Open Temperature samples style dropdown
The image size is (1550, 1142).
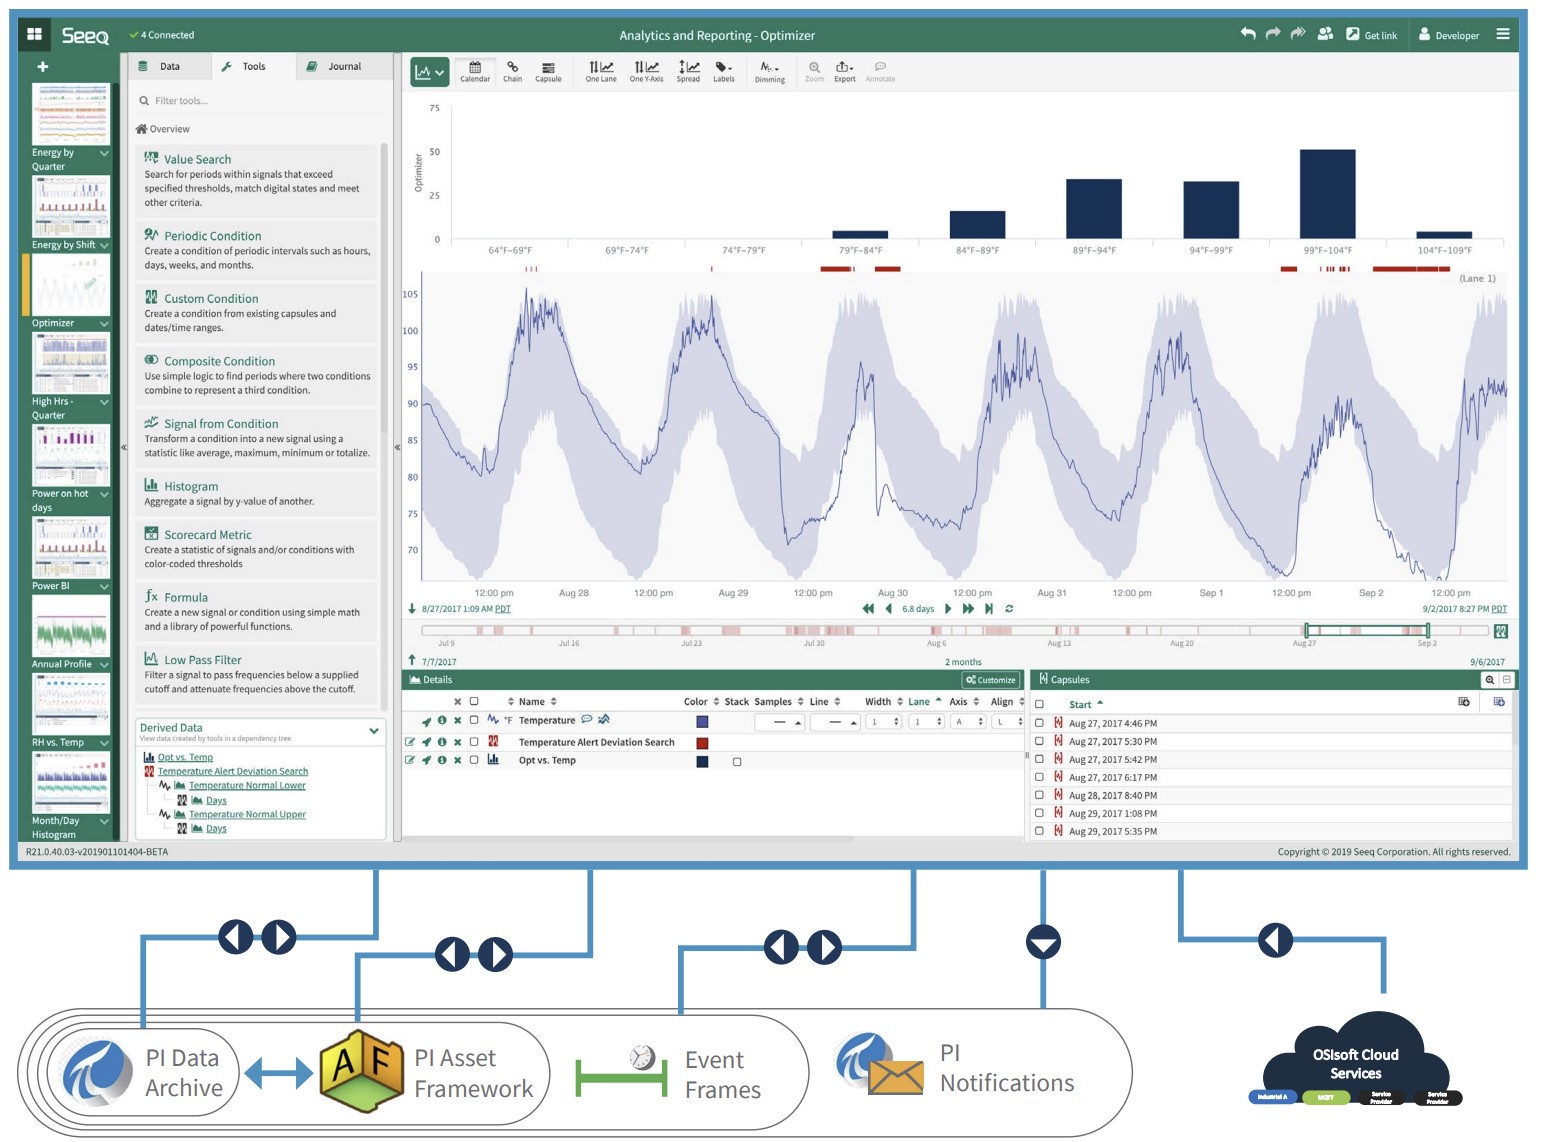(779, 722)
